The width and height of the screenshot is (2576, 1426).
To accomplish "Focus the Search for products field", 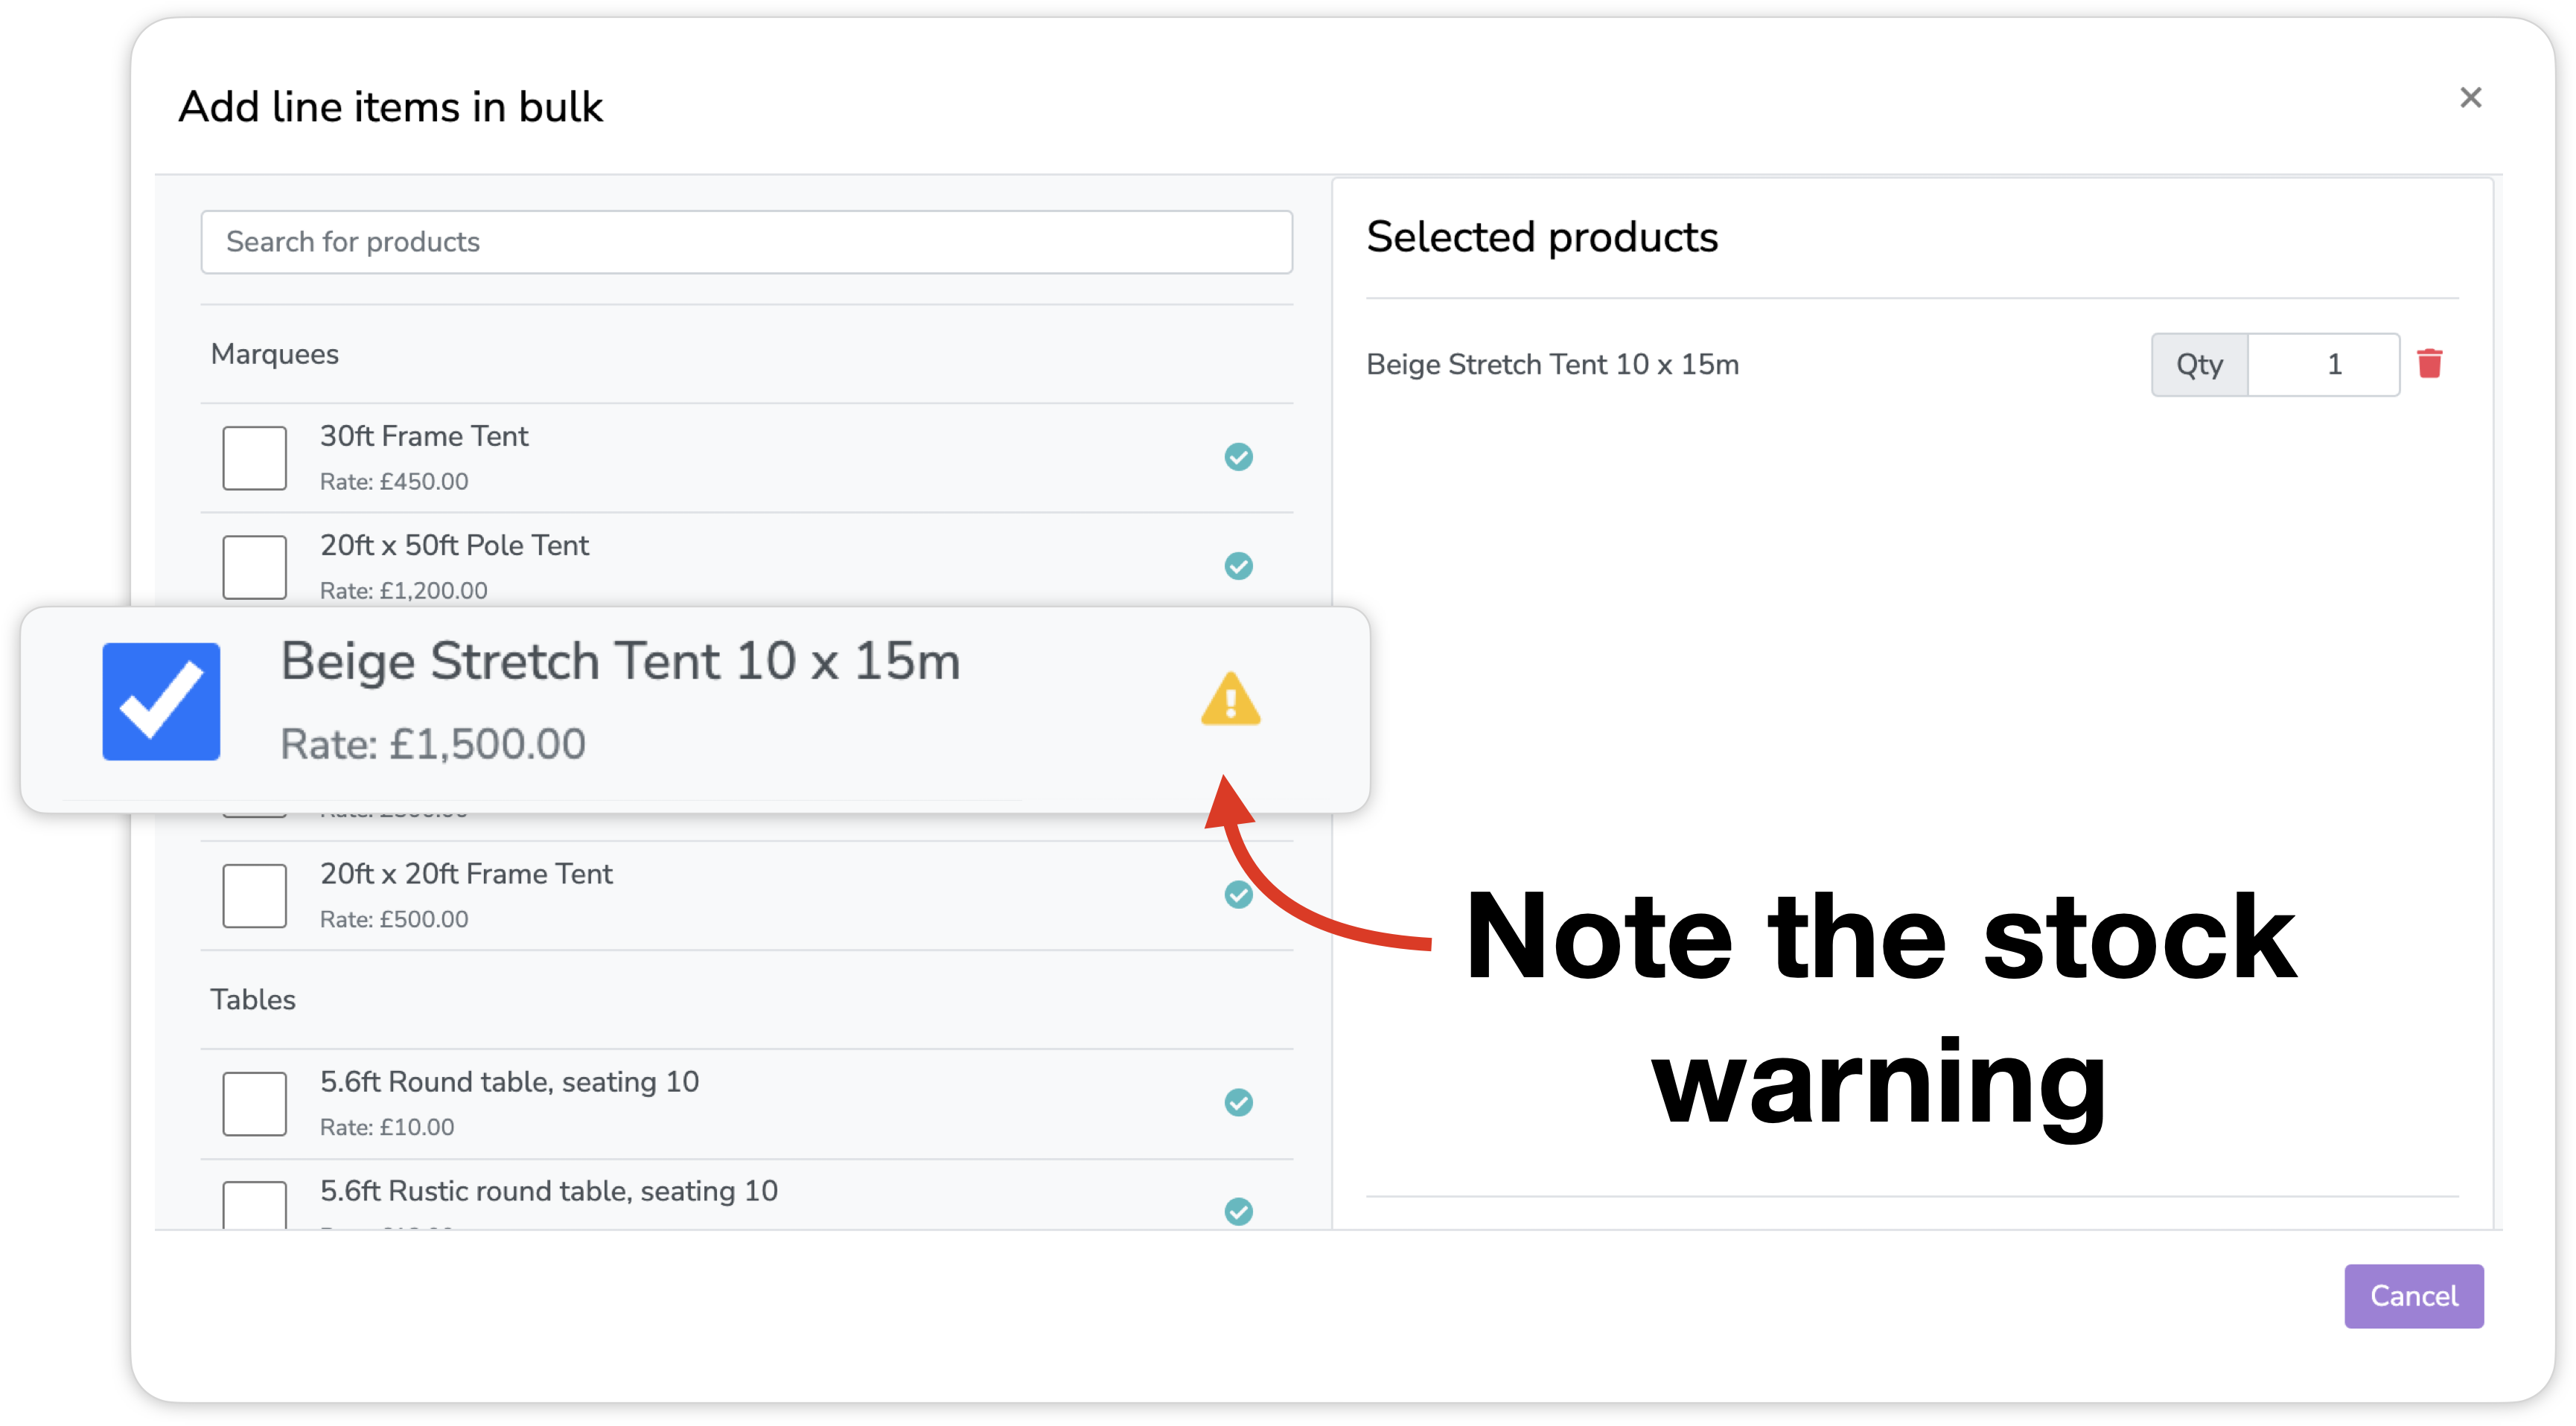I will [x=747, y=242].
